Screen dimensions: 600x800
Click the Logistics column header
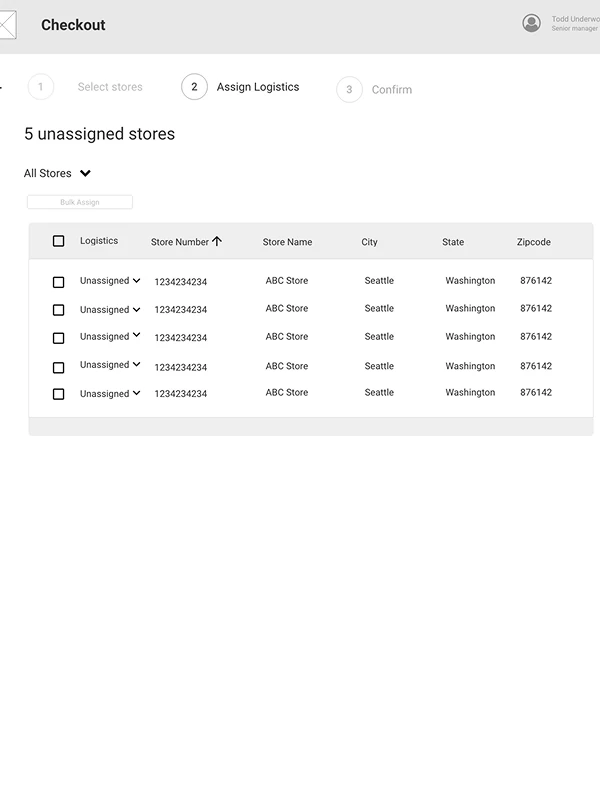click(x=99, y=241)
